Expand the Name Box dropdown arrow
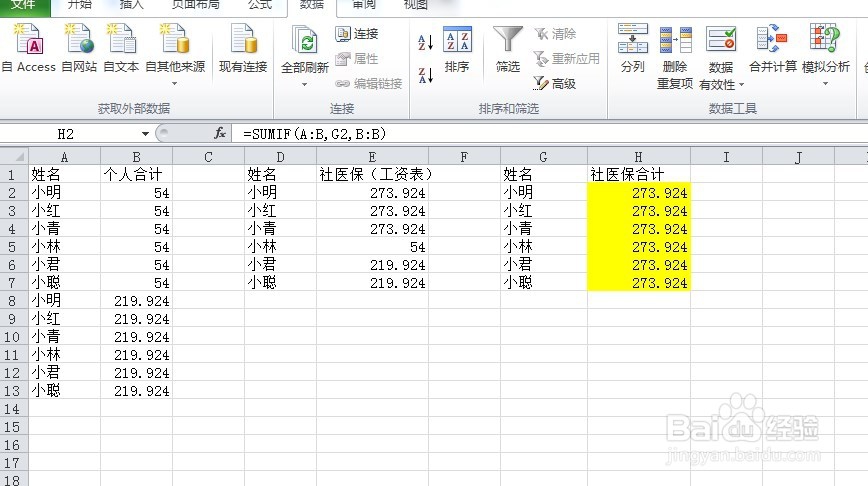868x486 pixels. [145, 134]
